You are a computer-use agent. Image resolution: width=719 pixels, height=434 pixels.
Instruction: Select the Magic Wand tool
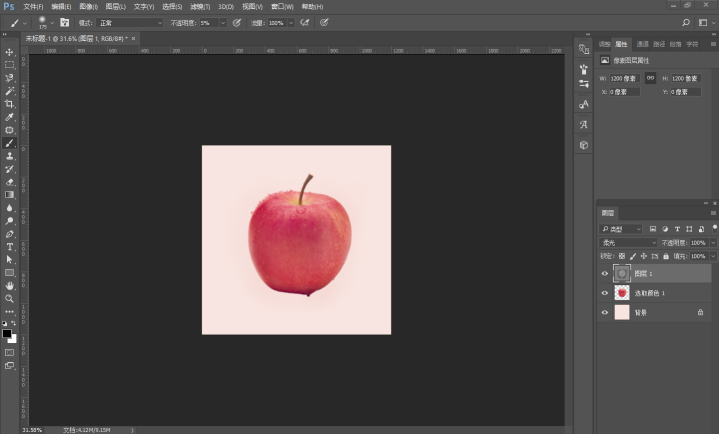9,91
